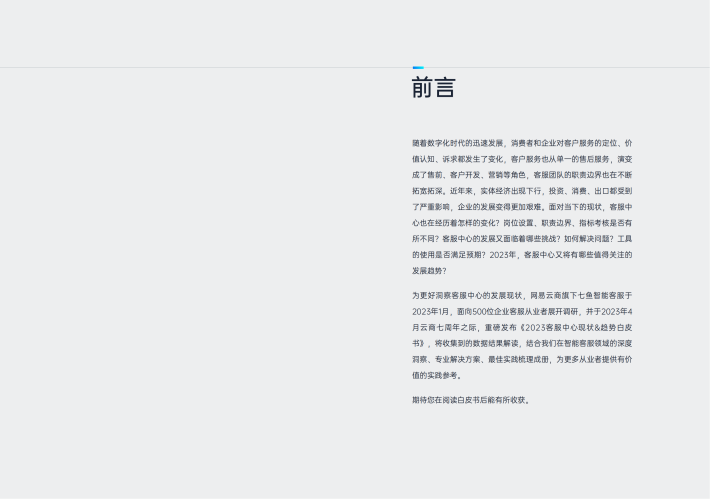Click the line 值的实践参考。
Viewport: 710px width, 499px height.
click(437, 375)
